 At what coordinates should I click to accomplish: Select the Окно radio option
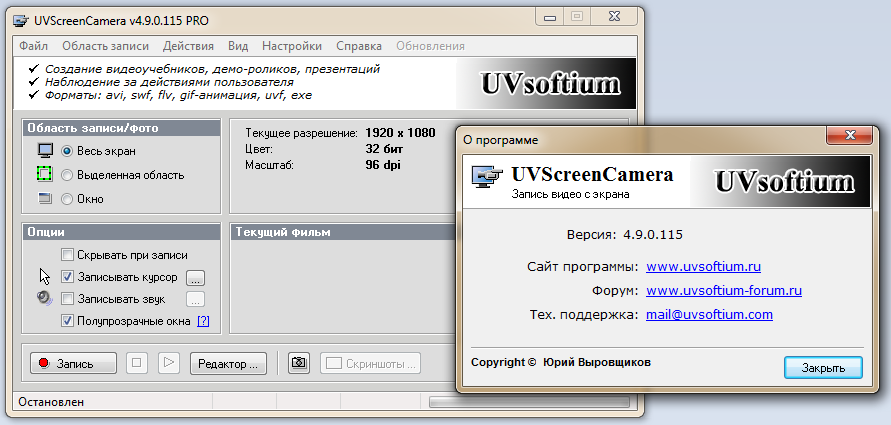[67, 199]
